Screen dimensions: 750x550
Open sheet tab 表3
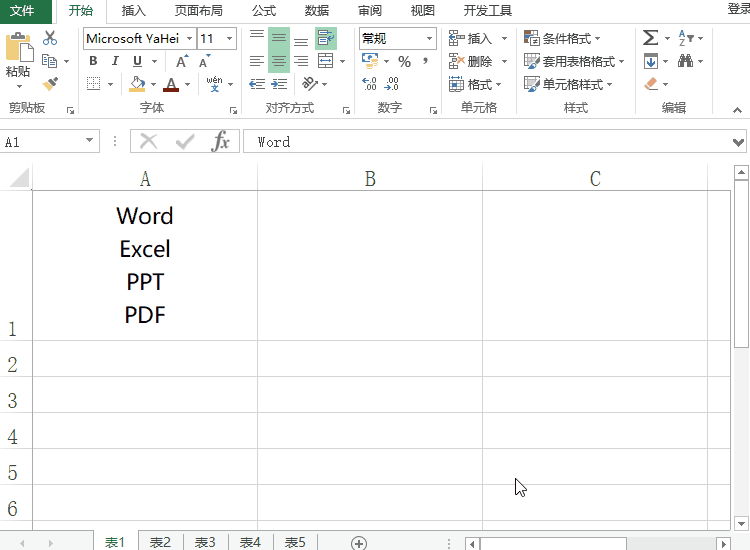(205, 542)
